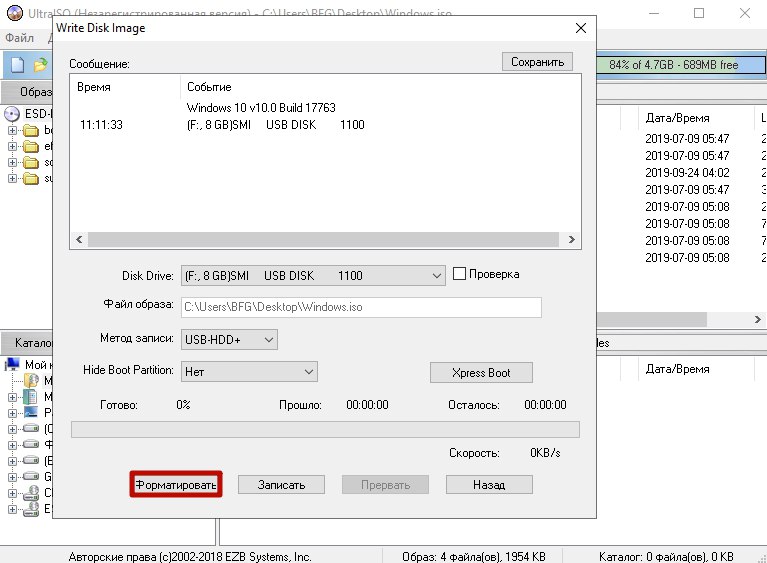The width and height of the screenshot is (767, 563).
Task: Expand the desktop 'Р' node in local tree
Action: pos(12,413)
